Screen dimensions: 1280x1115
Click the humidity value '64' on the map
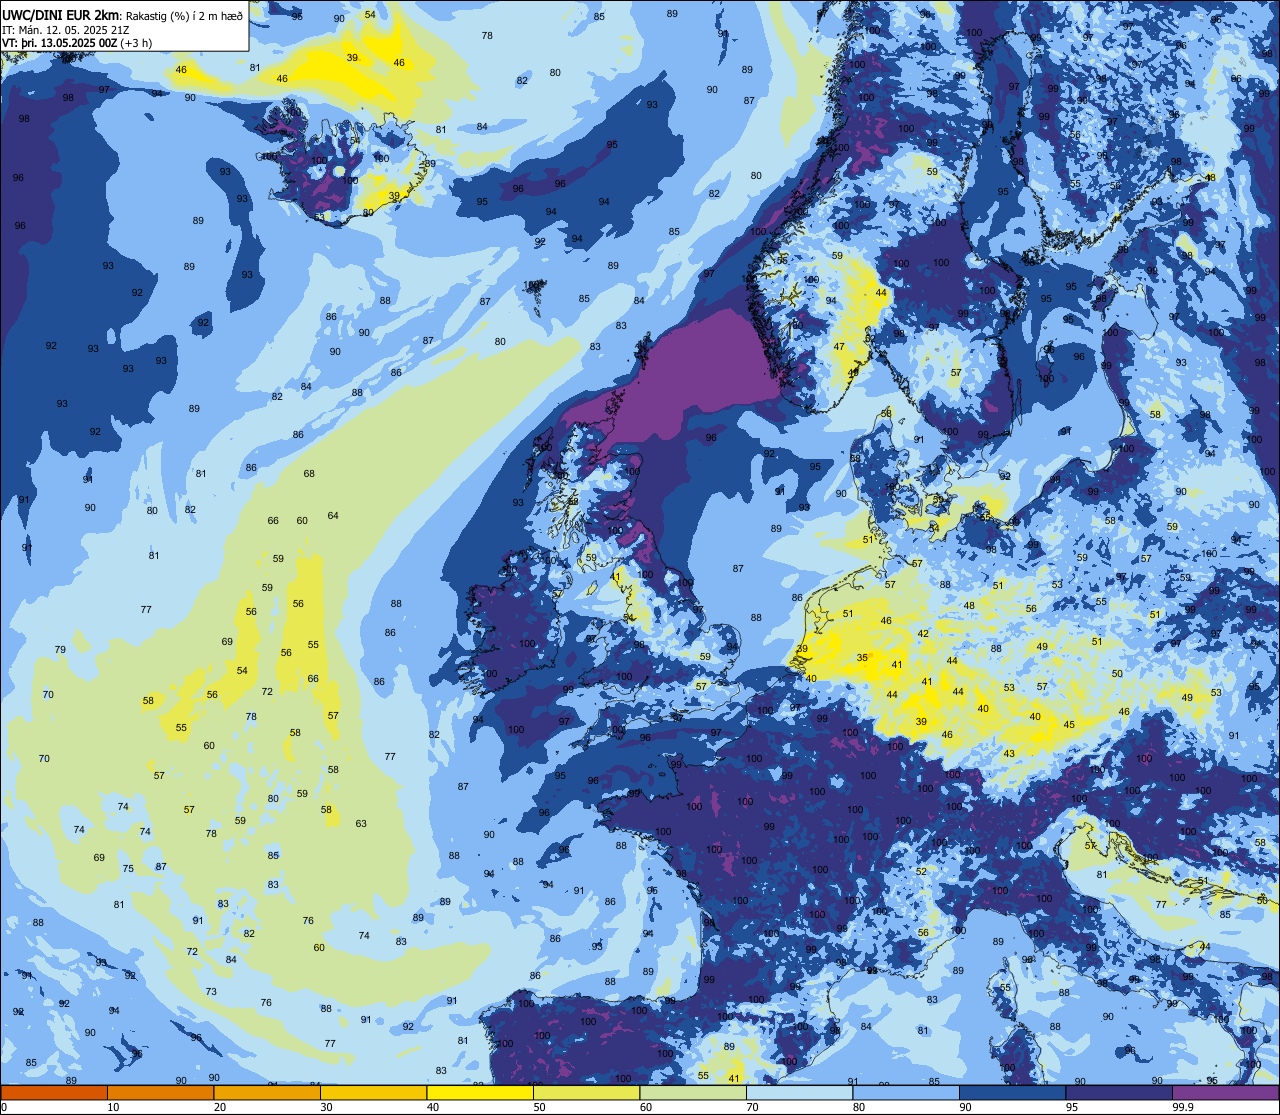coord(333,516)
